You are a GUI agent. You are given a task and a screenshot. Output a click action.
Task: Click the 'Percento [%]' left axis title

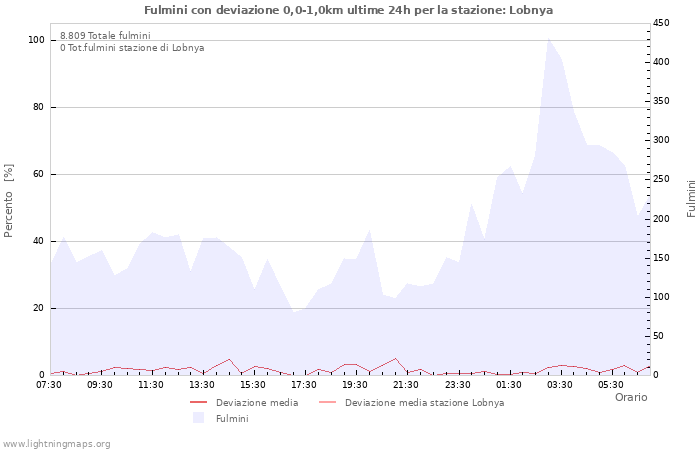pos(9,200)
